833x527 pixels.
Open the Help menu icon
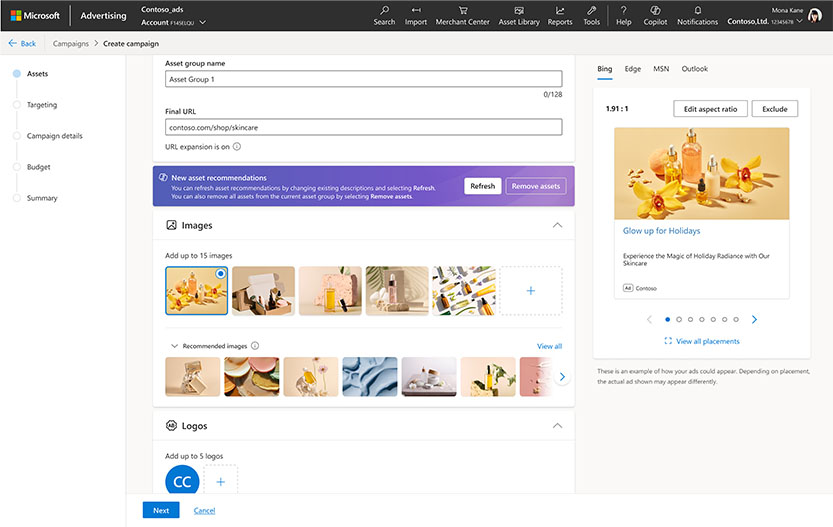[624, 10]
